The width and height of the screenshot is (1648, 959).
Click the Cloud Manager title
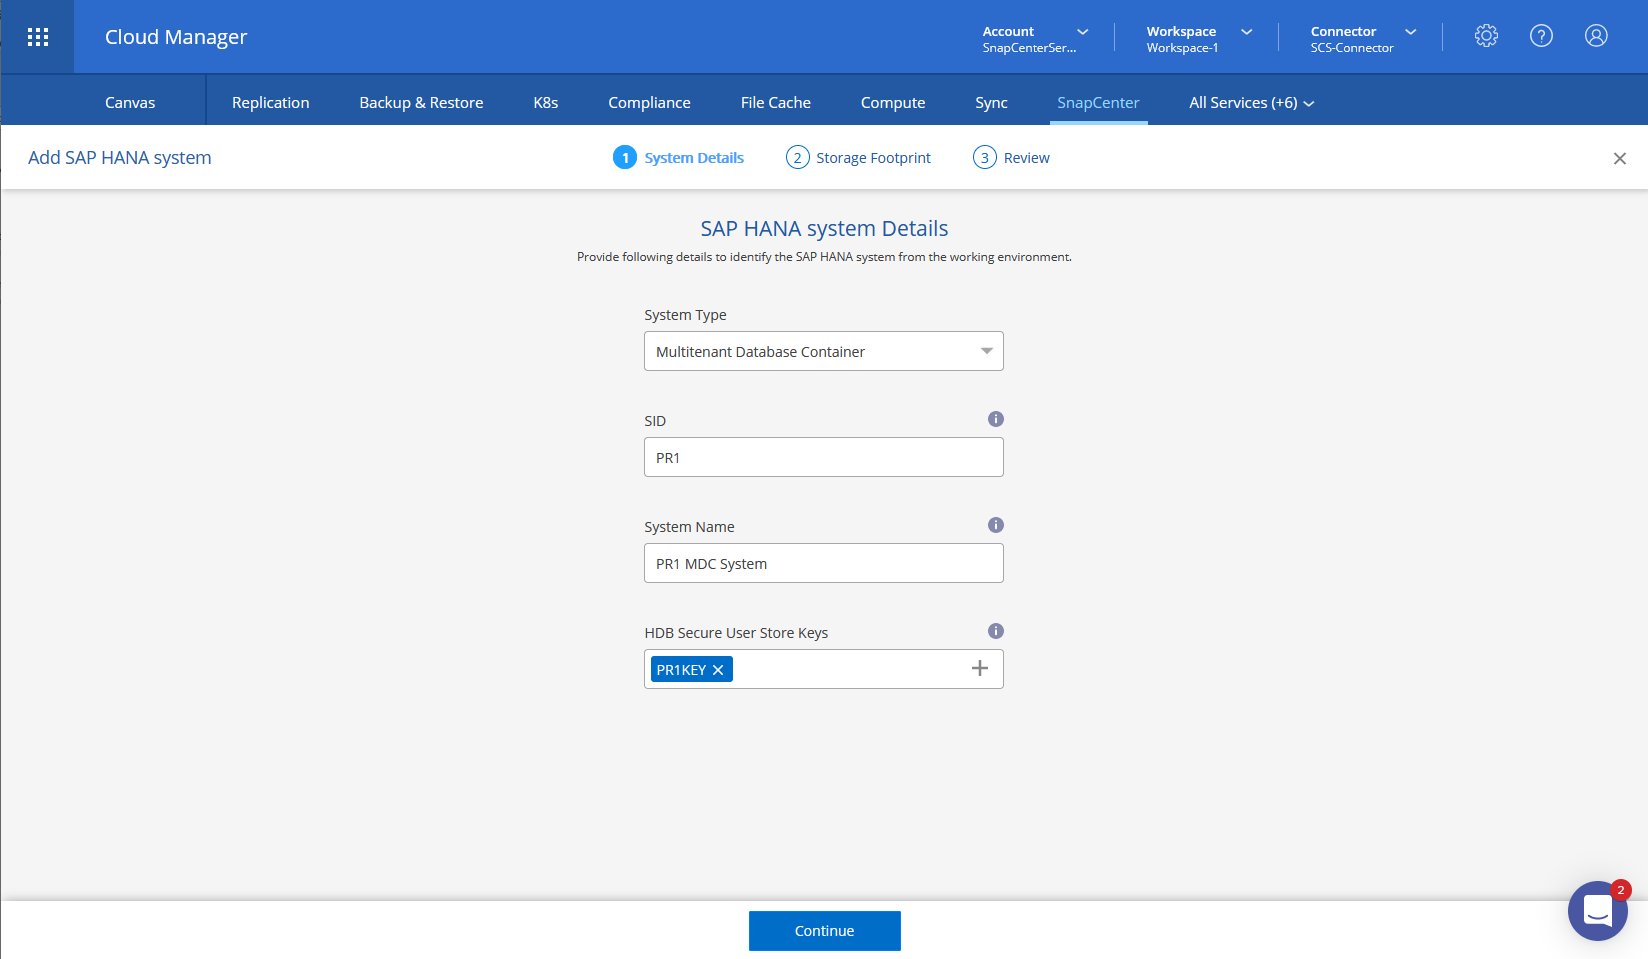tap(176, 37)
